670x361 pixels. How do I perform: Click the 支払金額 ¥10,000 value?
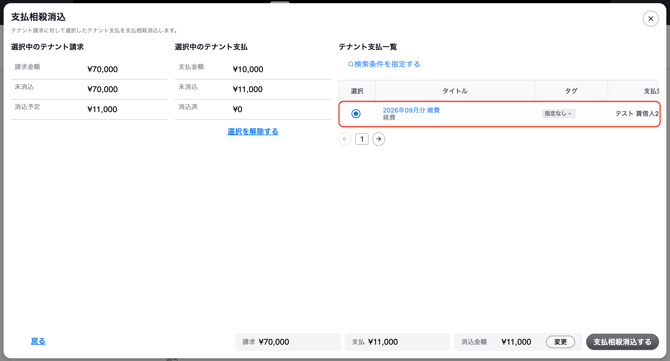[248, 69]
